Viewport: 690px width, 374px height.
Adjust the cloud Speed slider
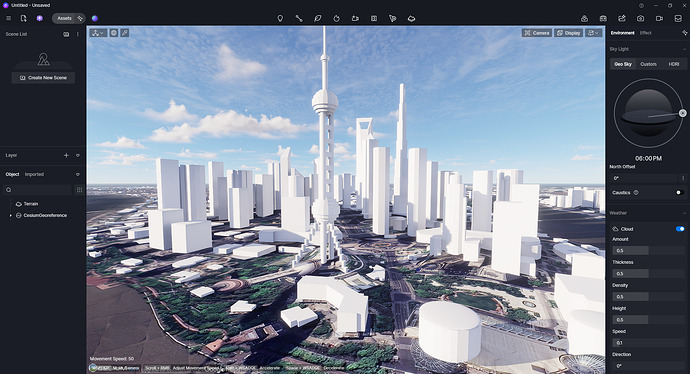648,343
